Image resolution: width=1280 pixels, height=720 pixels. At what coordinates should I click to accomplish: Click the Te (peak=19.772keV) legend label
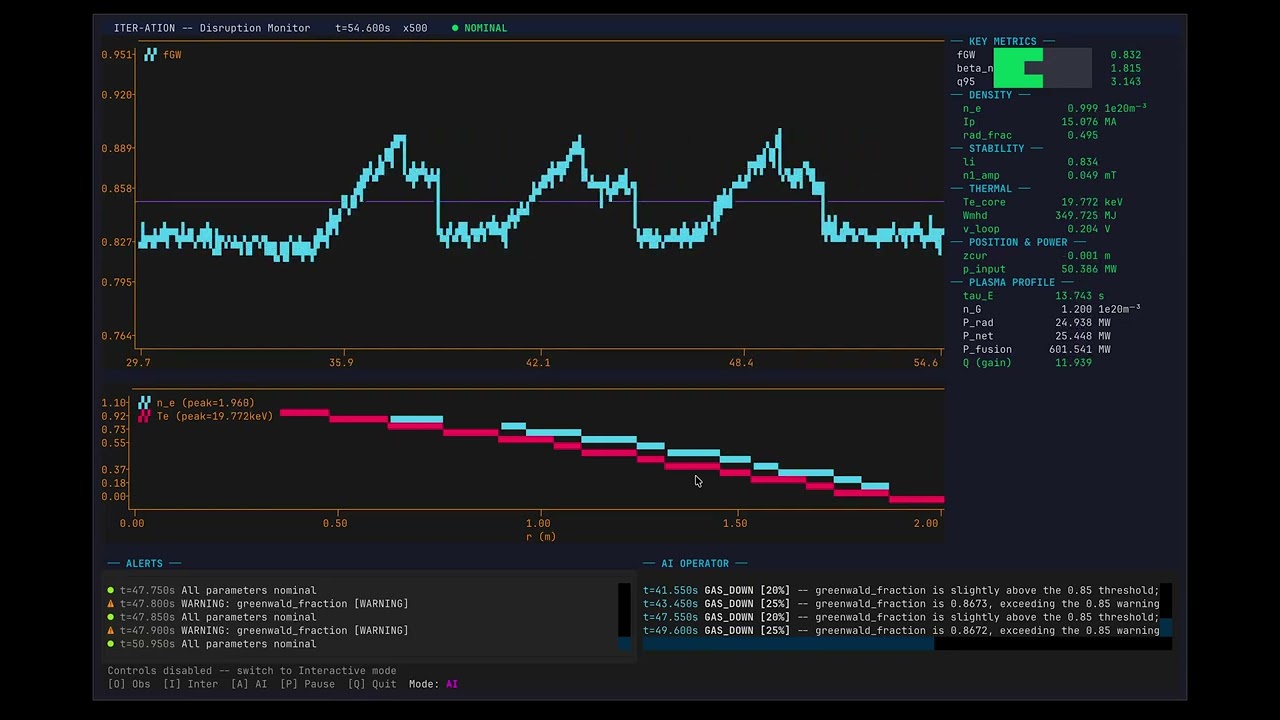[x=215, y=416]
